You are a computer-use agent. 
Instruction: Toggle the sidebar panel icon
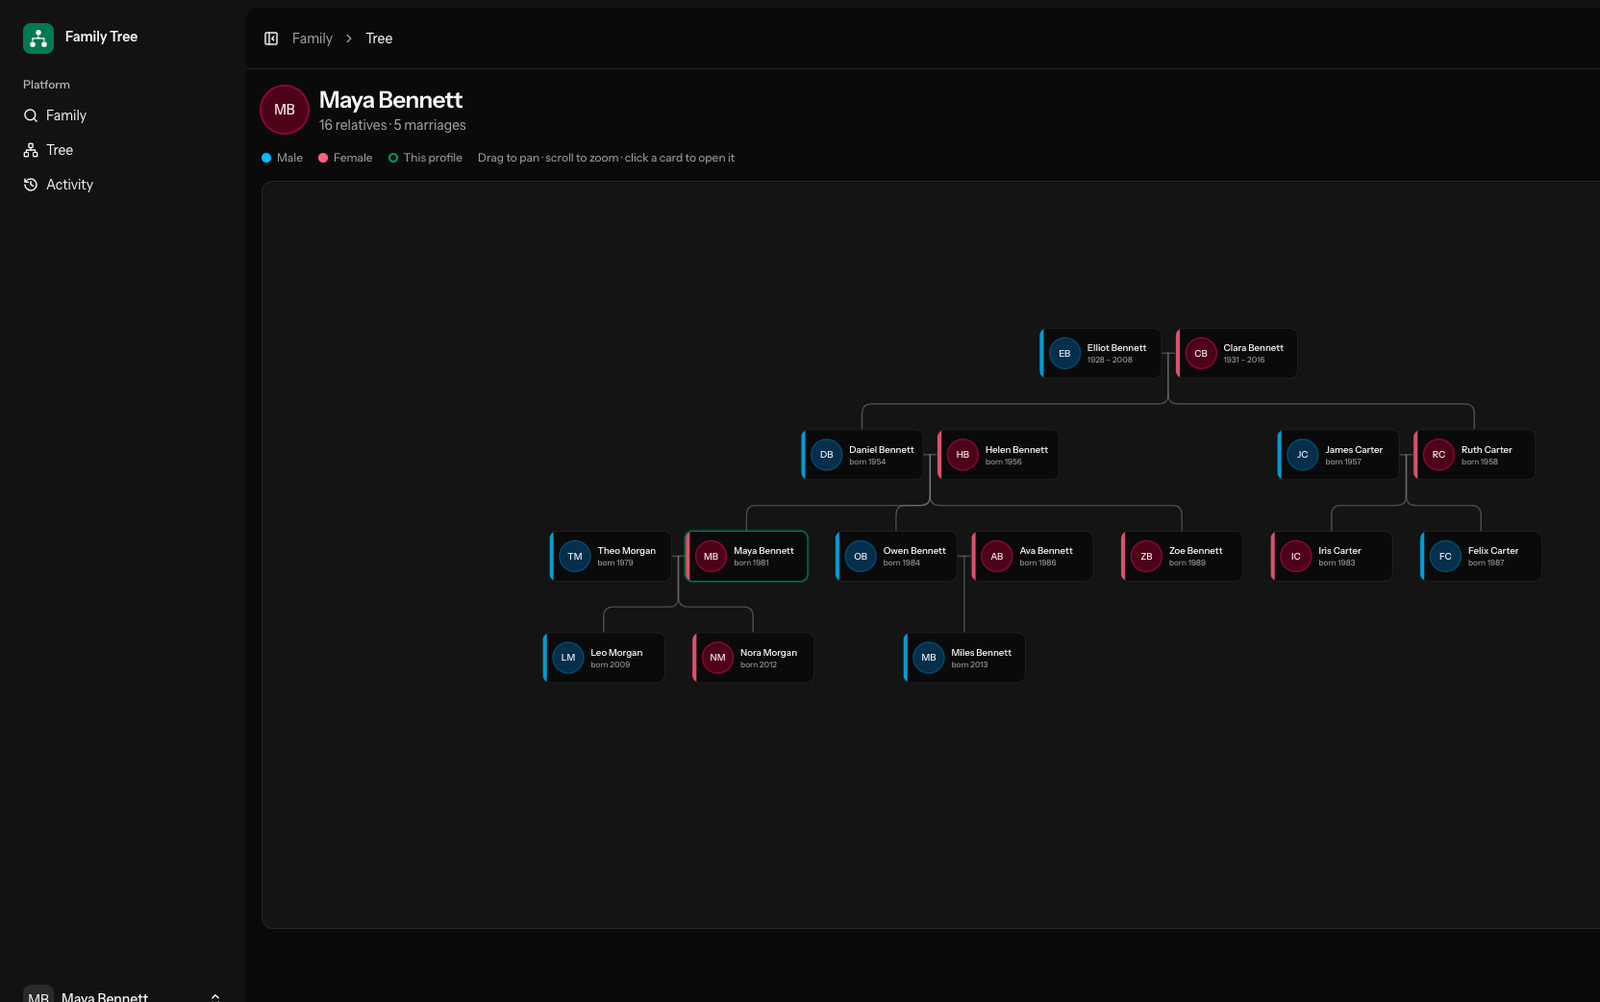[x=271, y=38]
